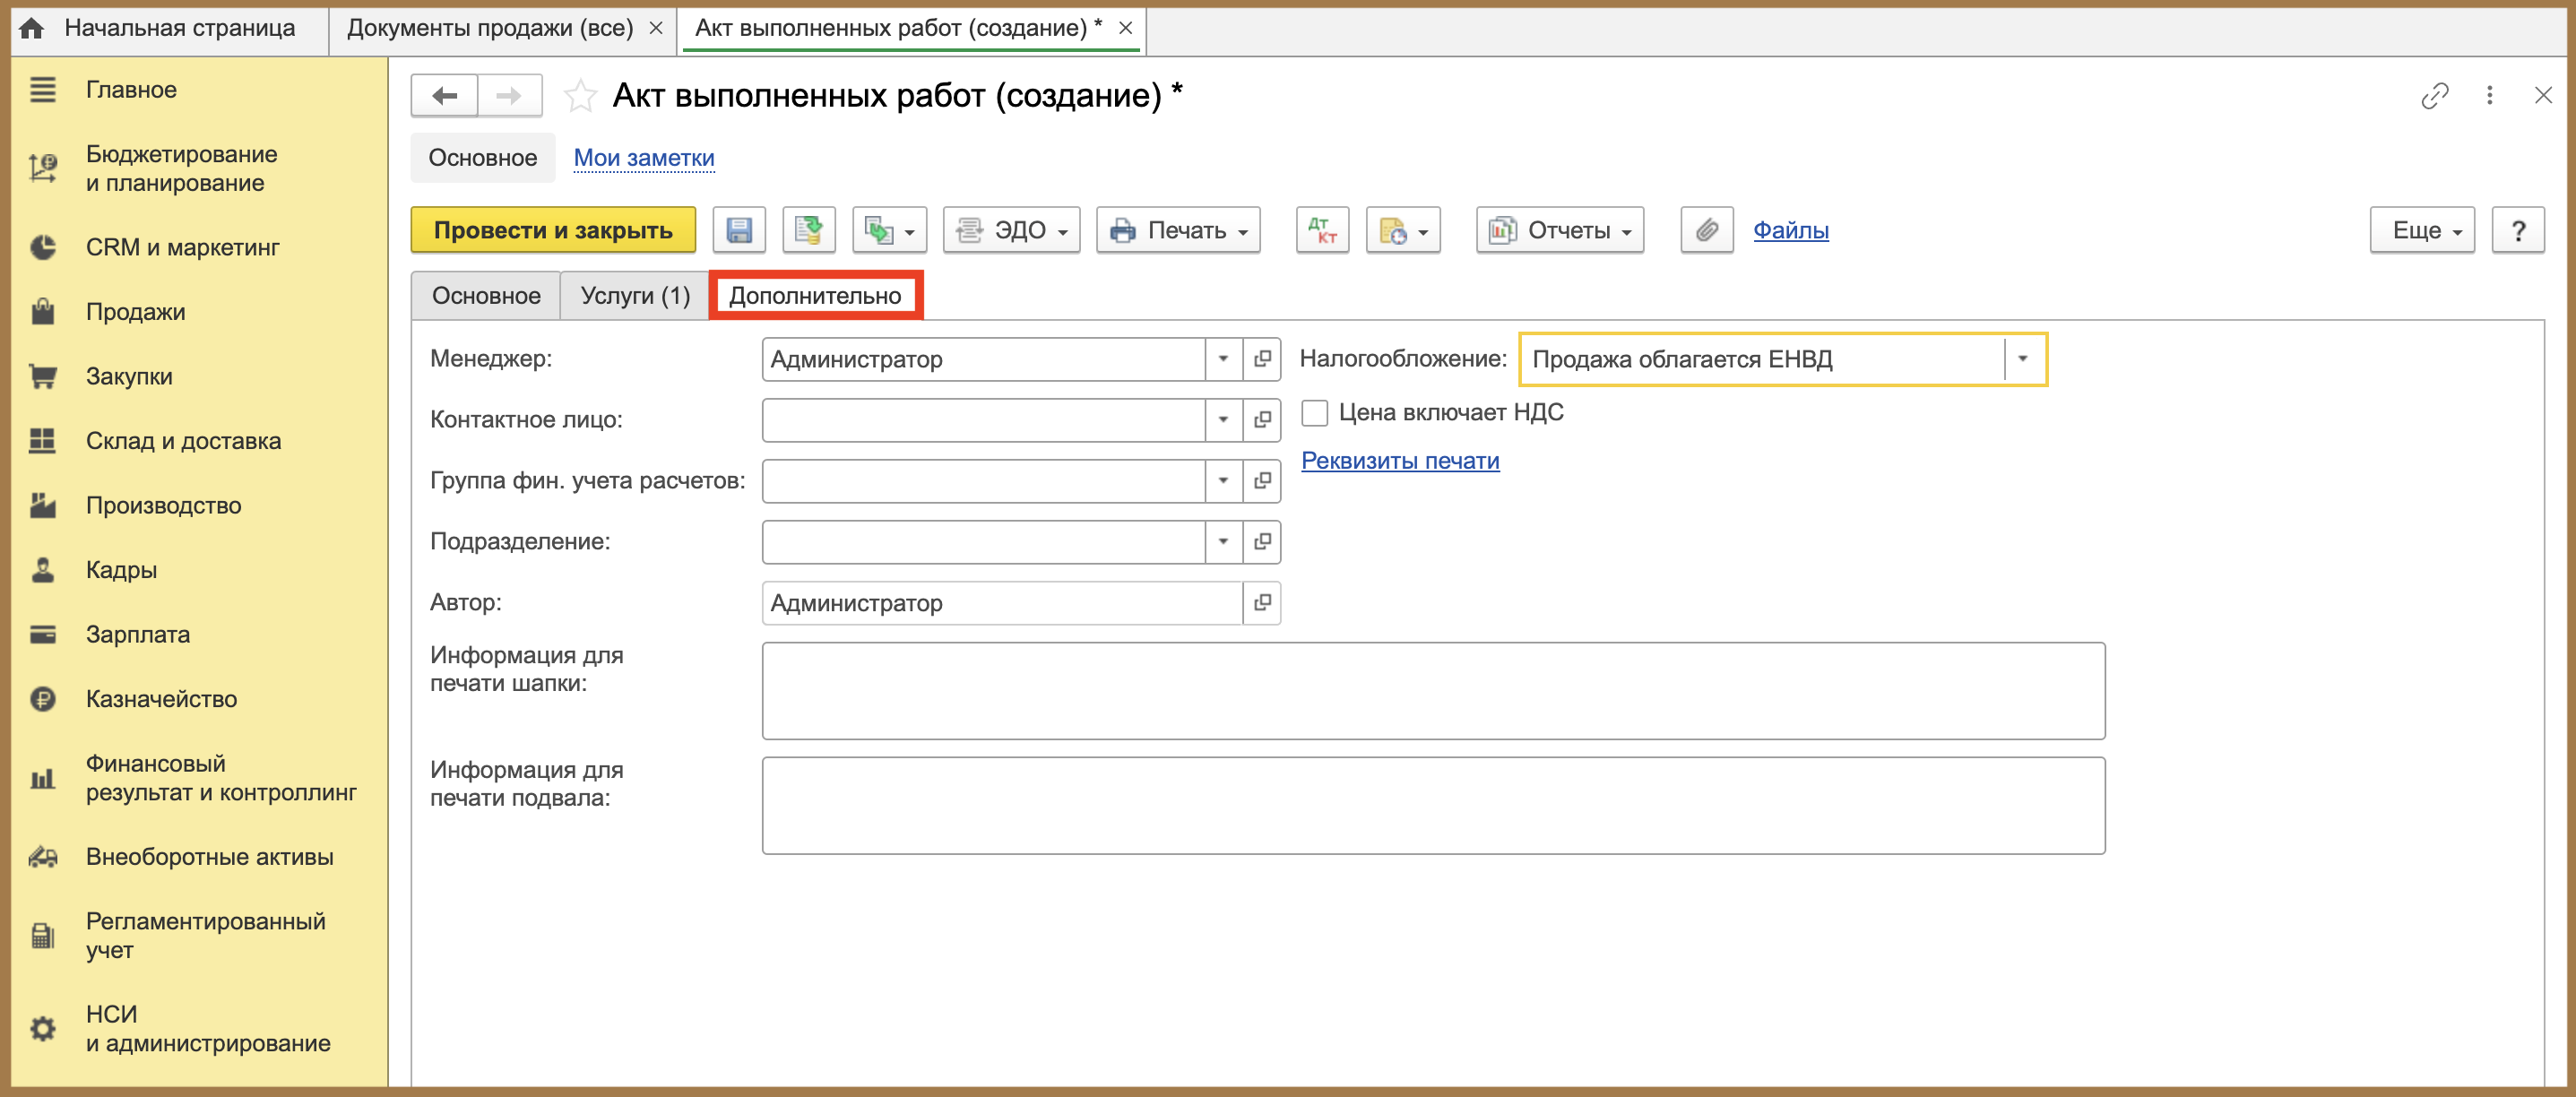Expand Группа фин. учета расчетов dropdown

(x=1223, y=481)
